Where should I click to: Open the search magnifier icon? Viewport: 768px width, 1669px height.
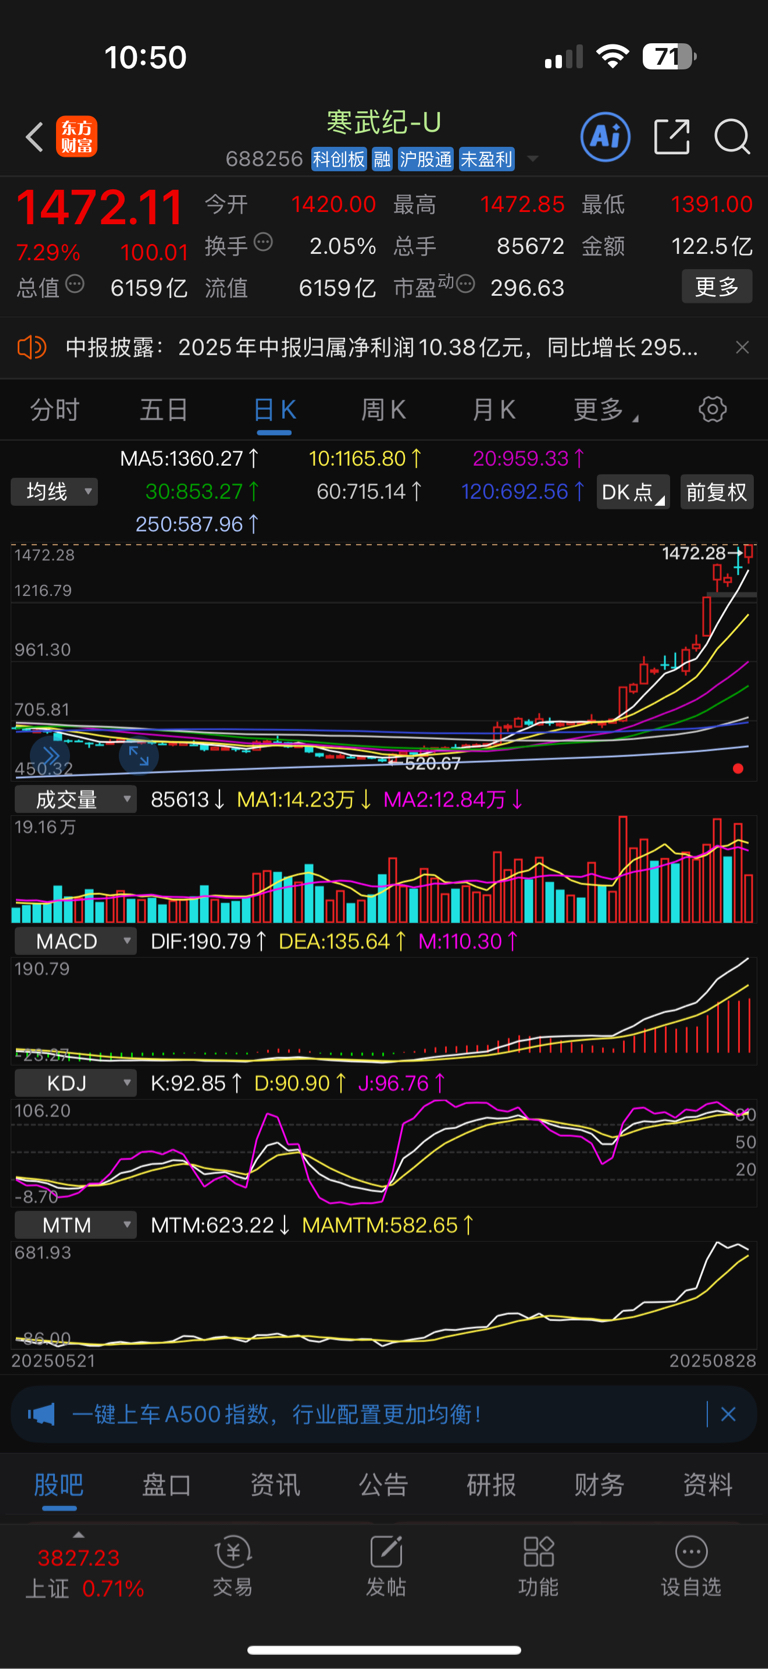(x=732, y=137)
